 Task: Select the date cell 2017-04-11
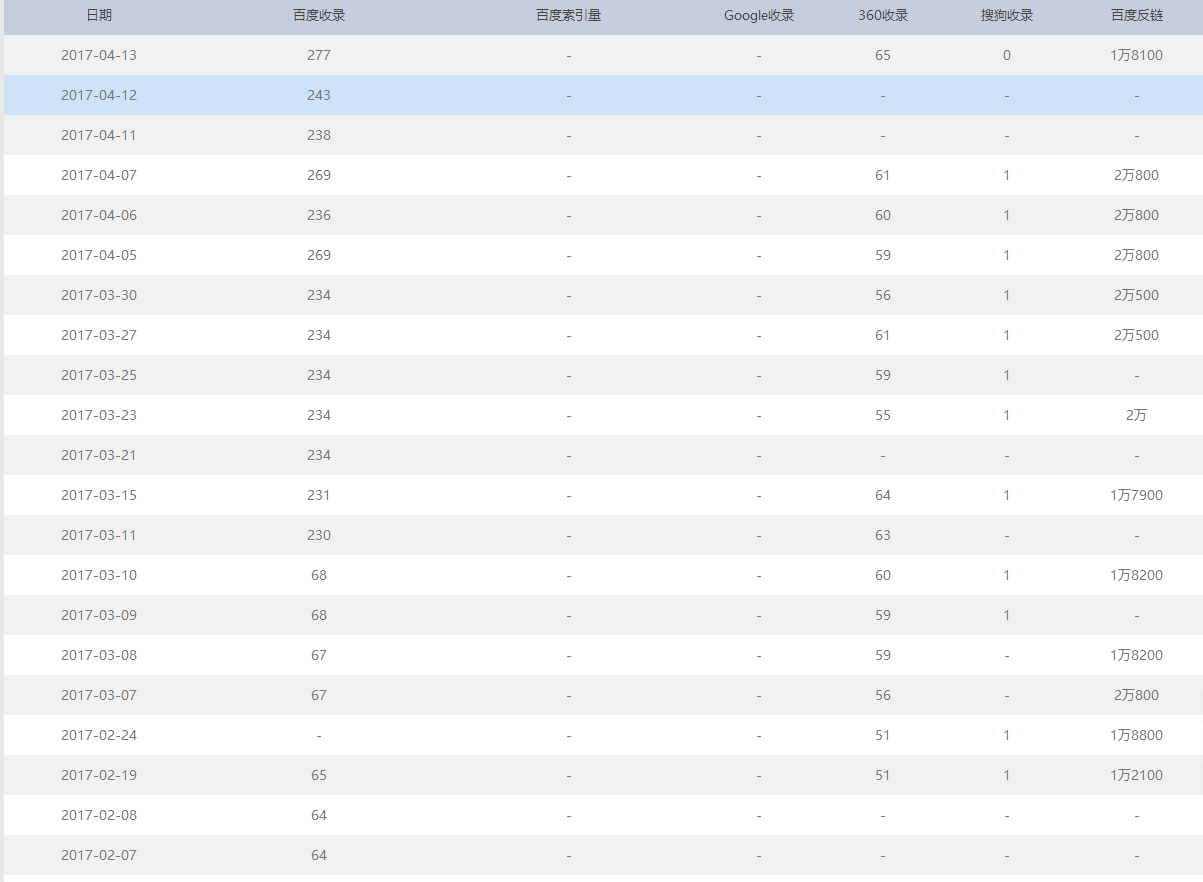pos(99,135)
